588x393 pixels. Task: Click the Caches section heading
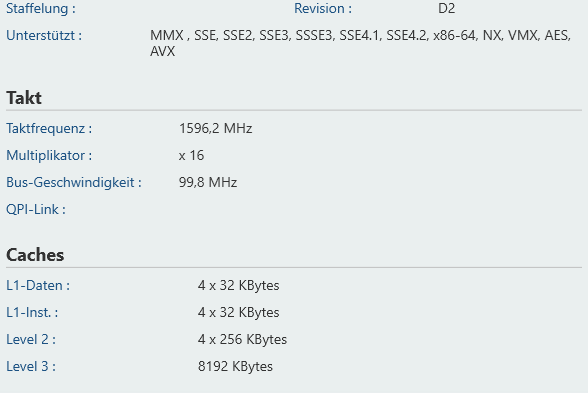coord(35,255)
